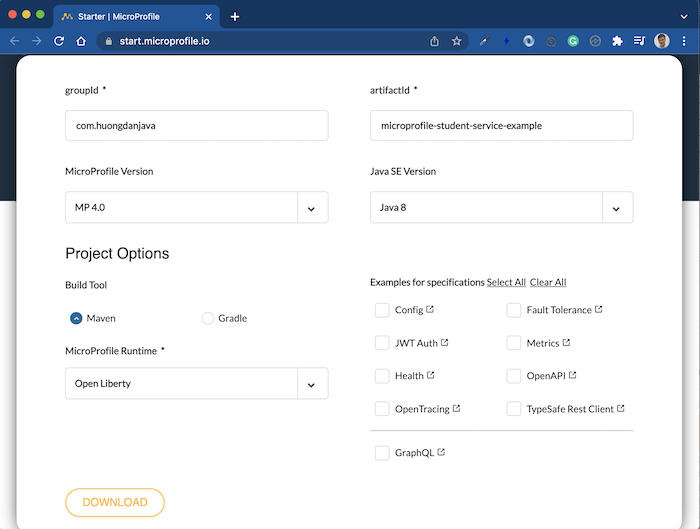The width and height of the screenshot is (700, 529).
Task: Check the JWT Auth option
Action: (x=382, y=343)
